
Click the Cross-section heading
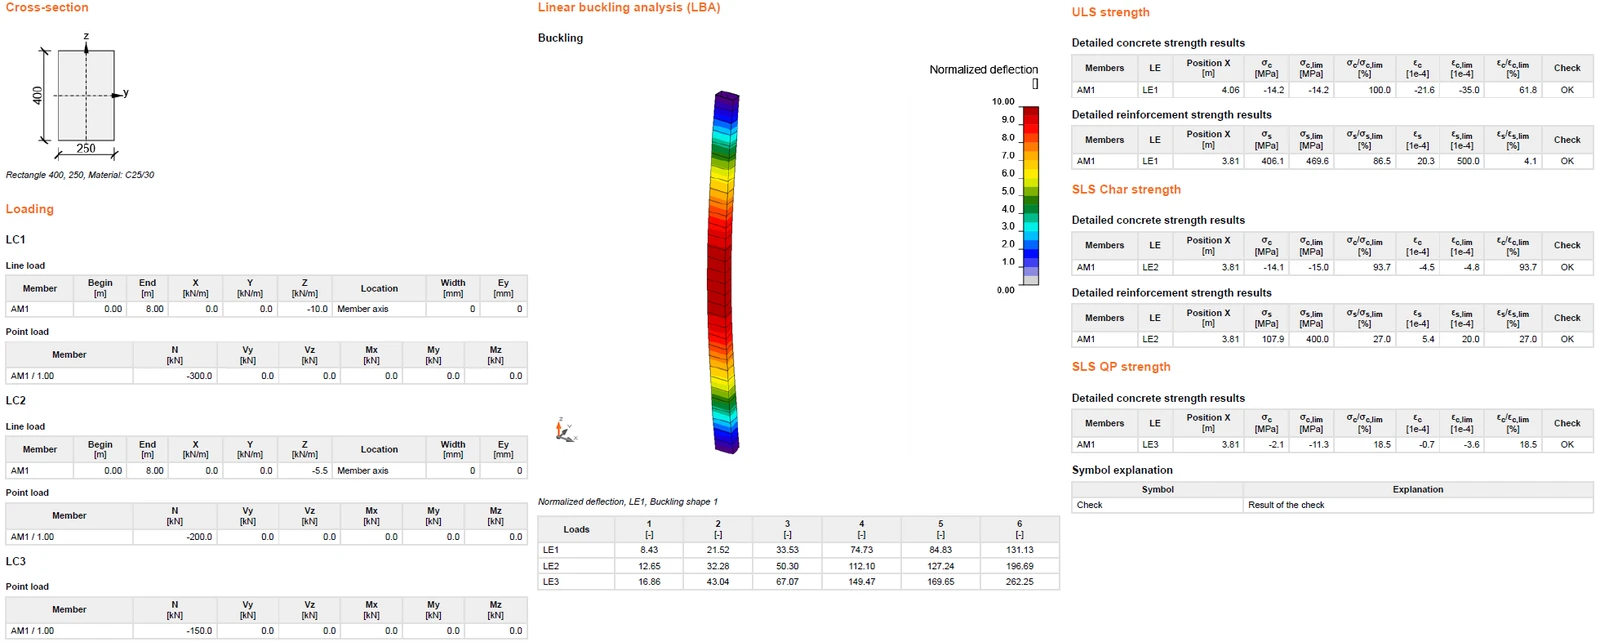point(47,7)
